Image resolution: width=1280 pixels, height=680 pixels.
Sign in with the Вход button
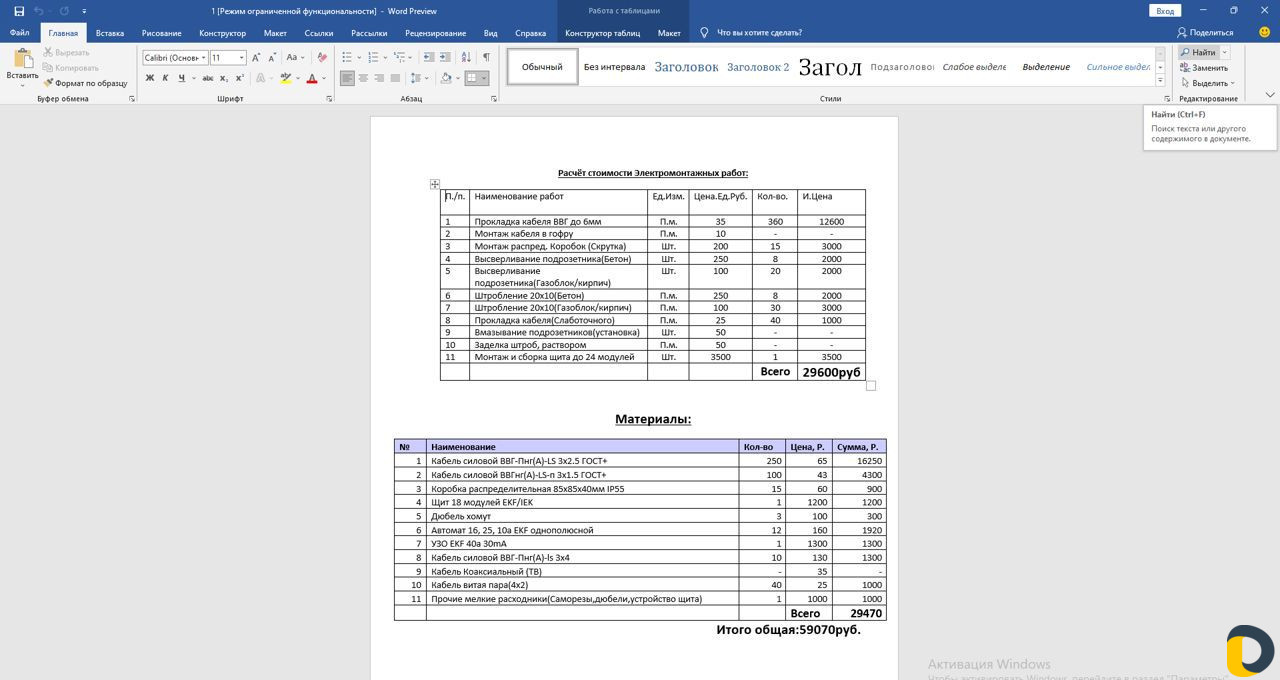click(1165, 11)
